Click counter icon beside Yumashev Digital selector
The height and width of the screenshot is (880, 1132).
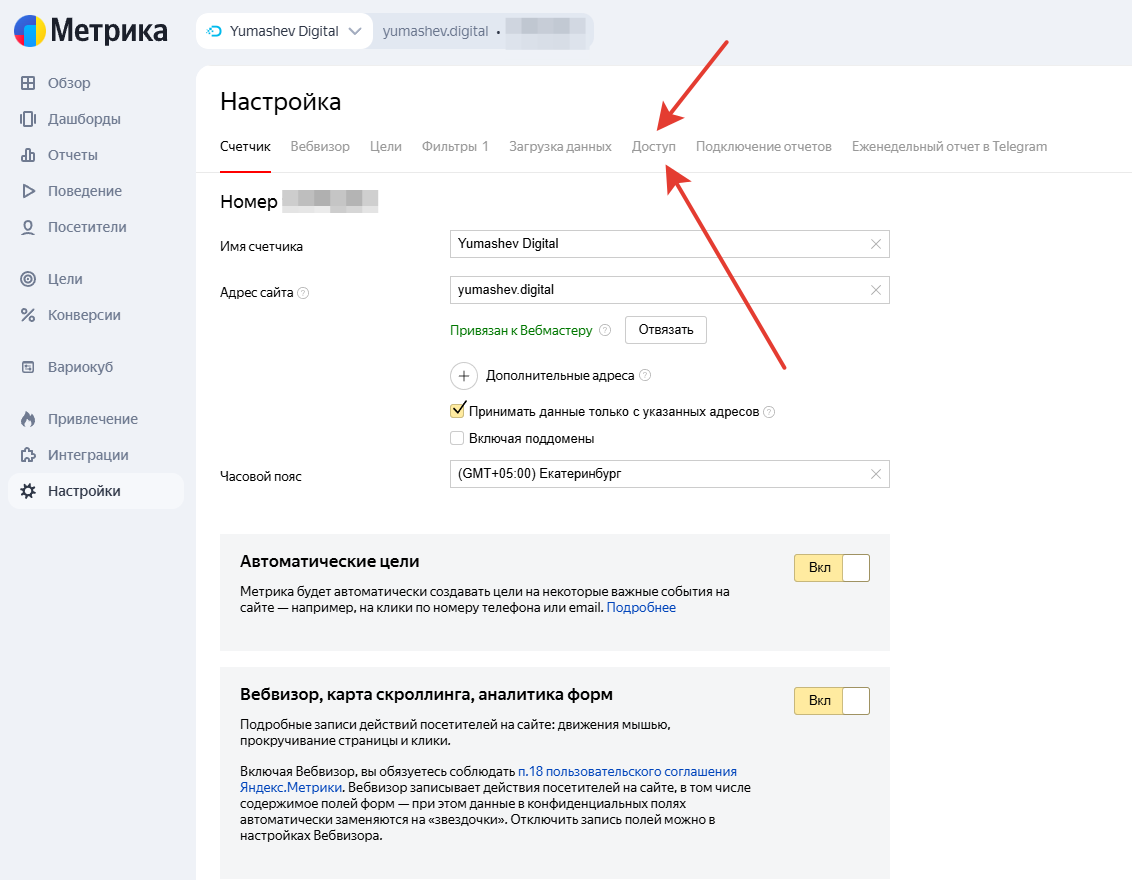[x=214, y=31]
